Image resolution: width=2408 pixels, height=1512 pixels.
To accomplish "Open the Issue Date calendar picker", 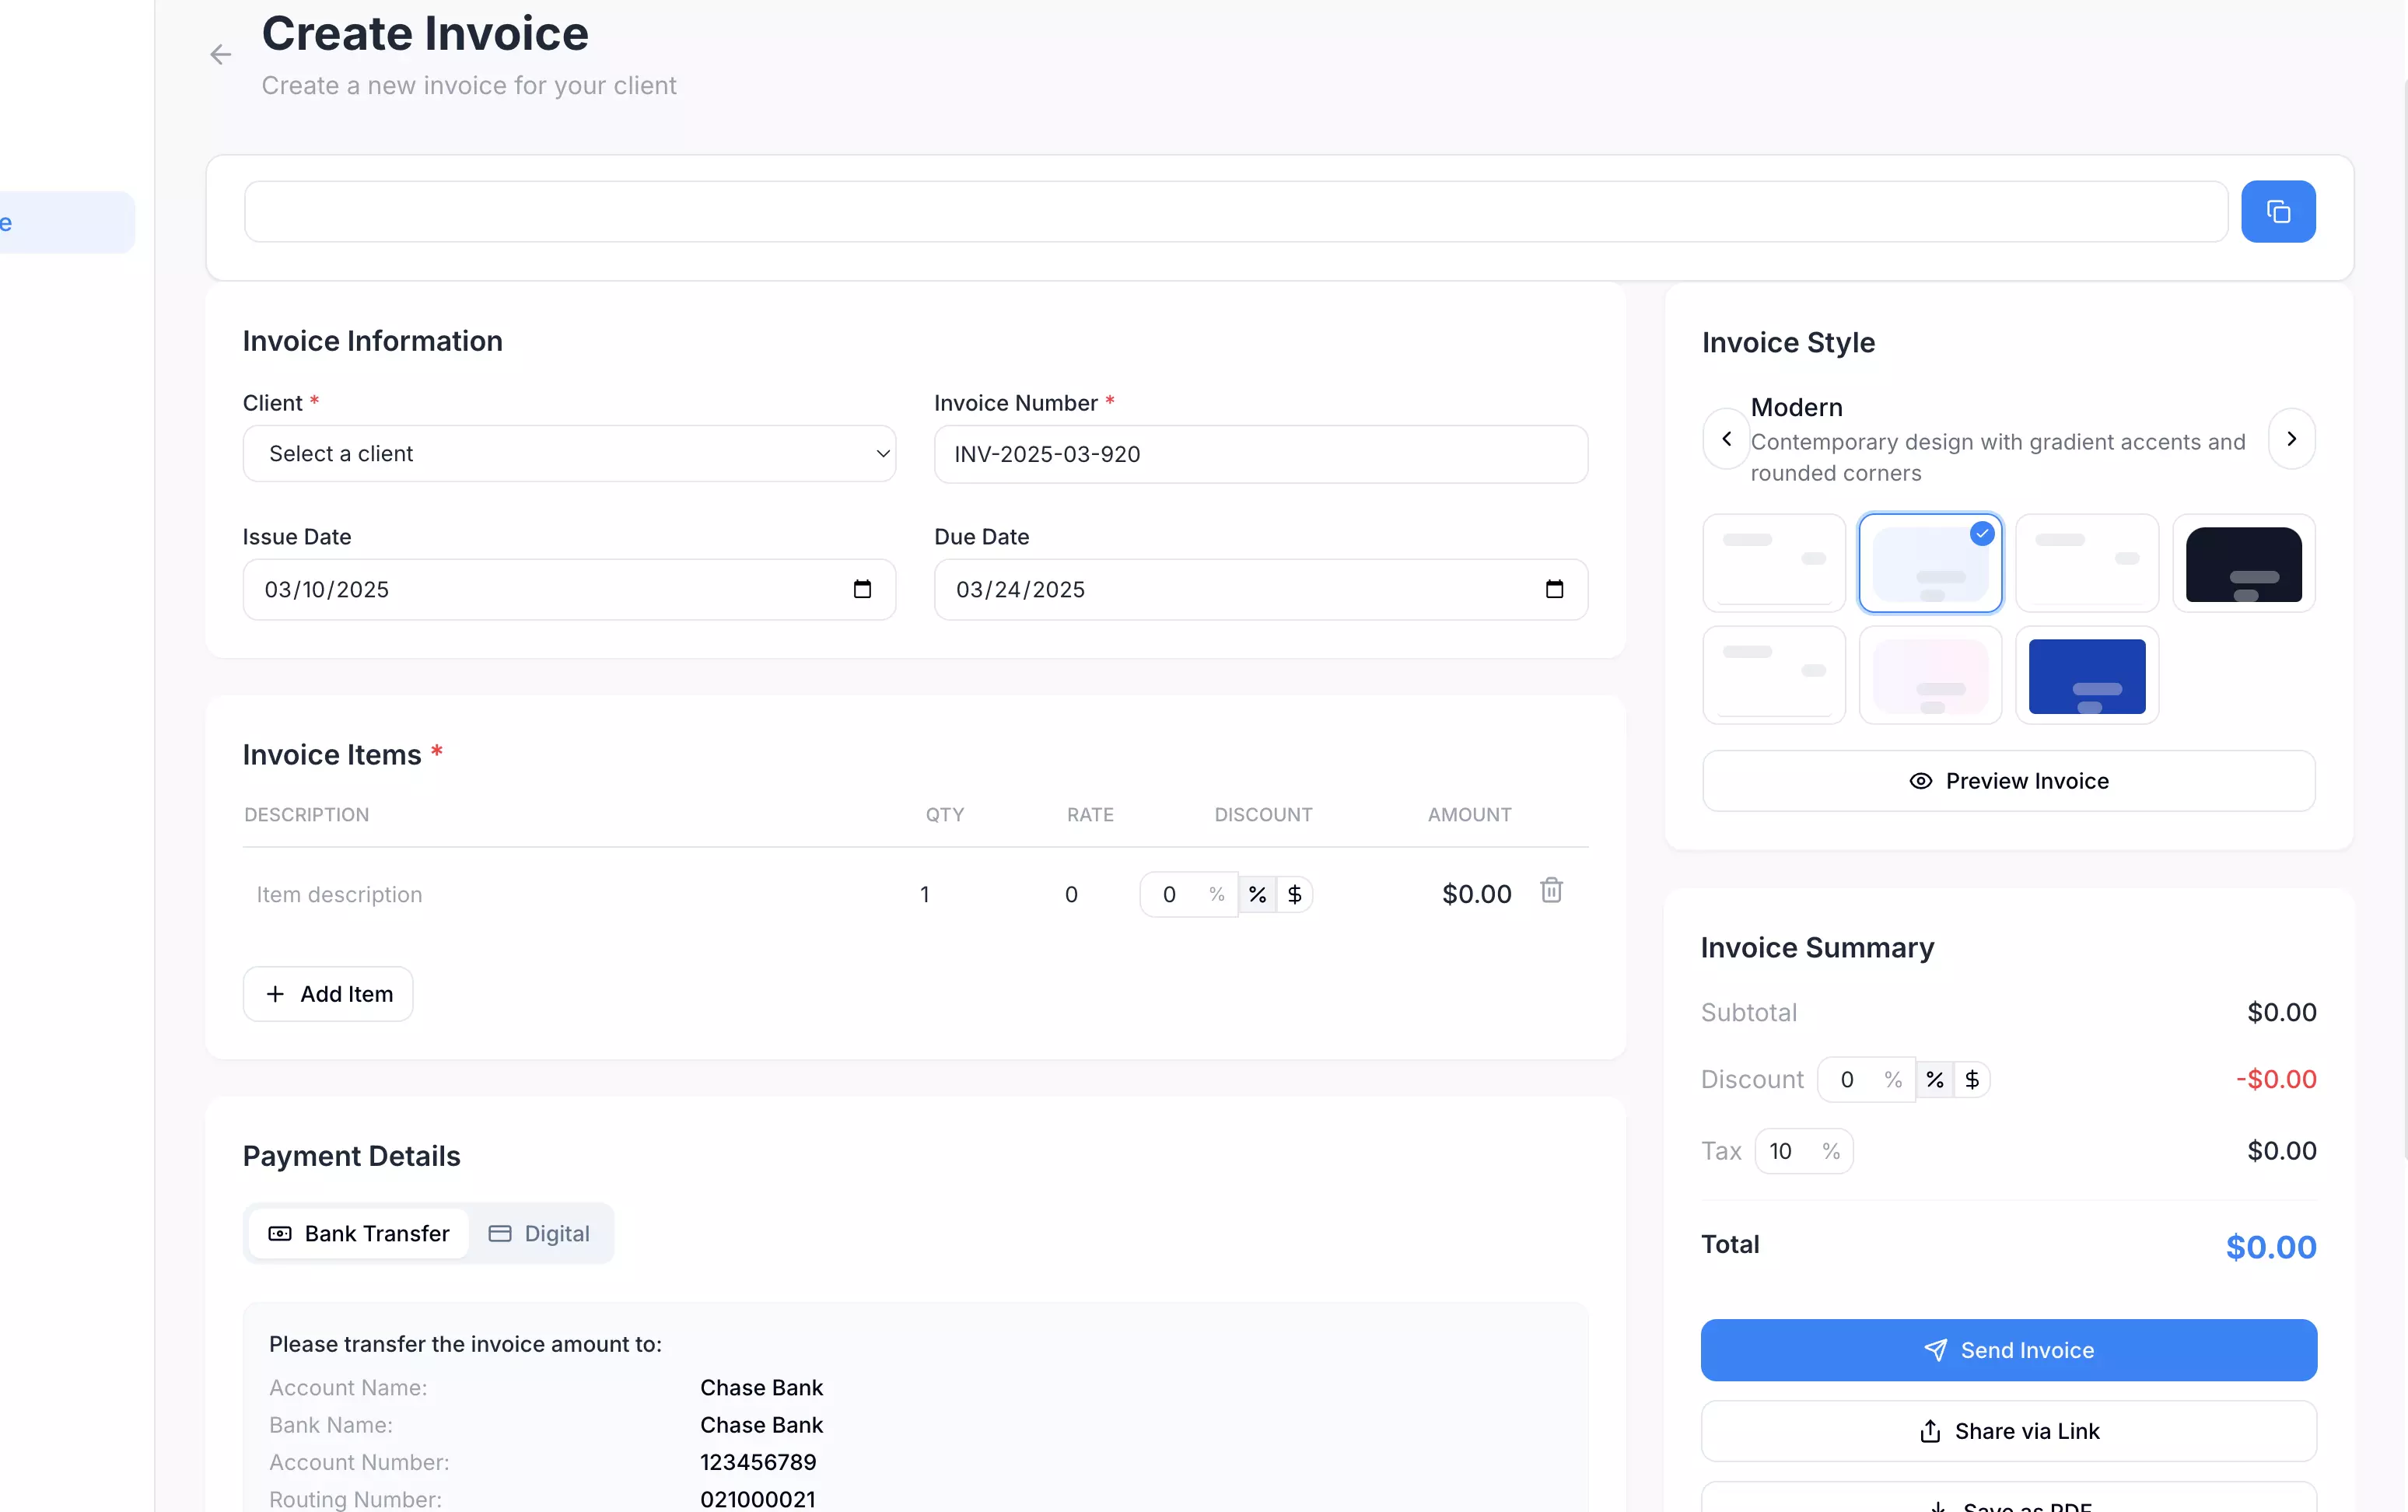I will tap(862, 589).
